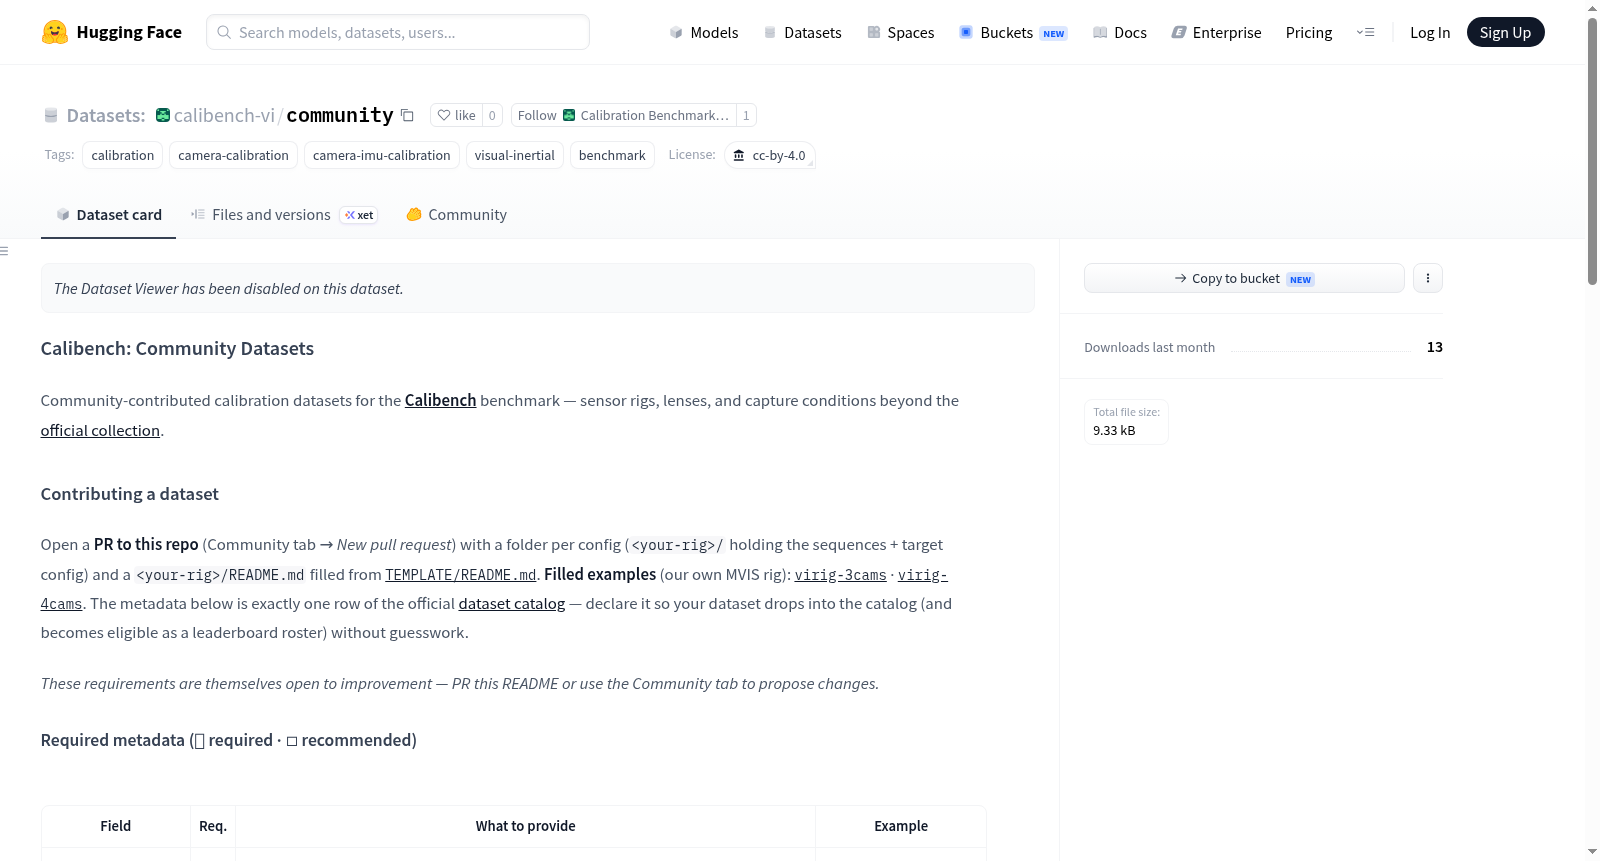Open the dataset catalog link

(x=512, y=604)
